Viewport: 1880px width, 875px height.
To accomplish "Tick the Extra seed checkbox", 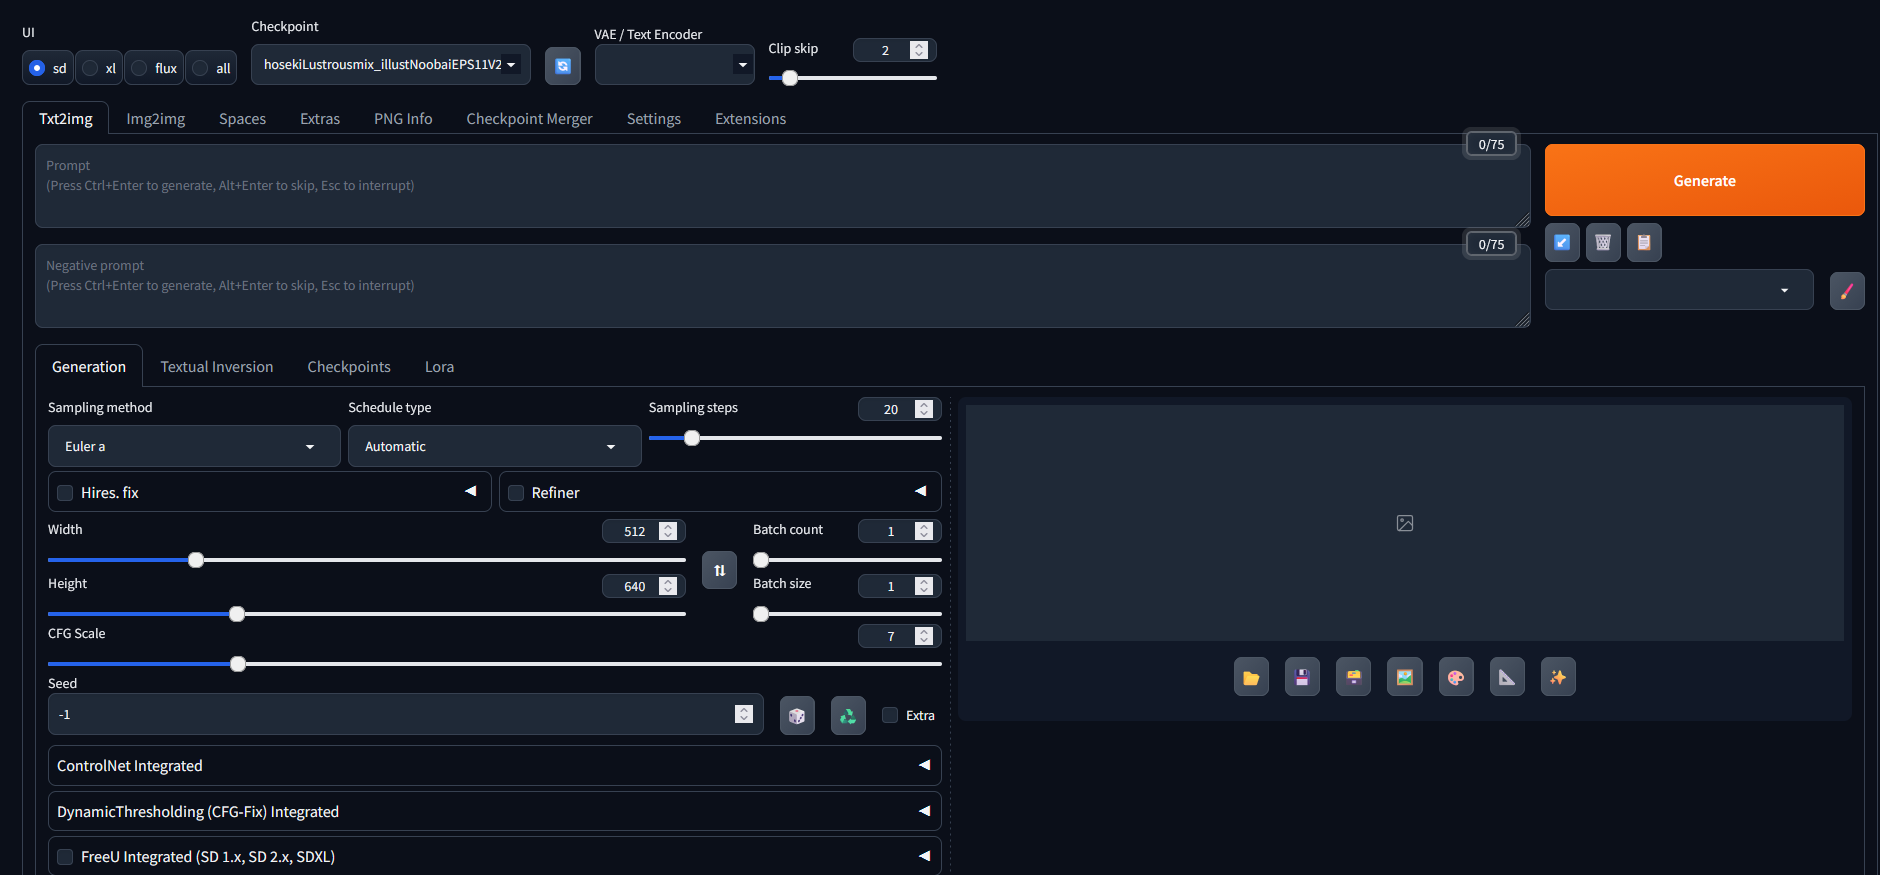I will pyautogui.click(x=890, y=715).
